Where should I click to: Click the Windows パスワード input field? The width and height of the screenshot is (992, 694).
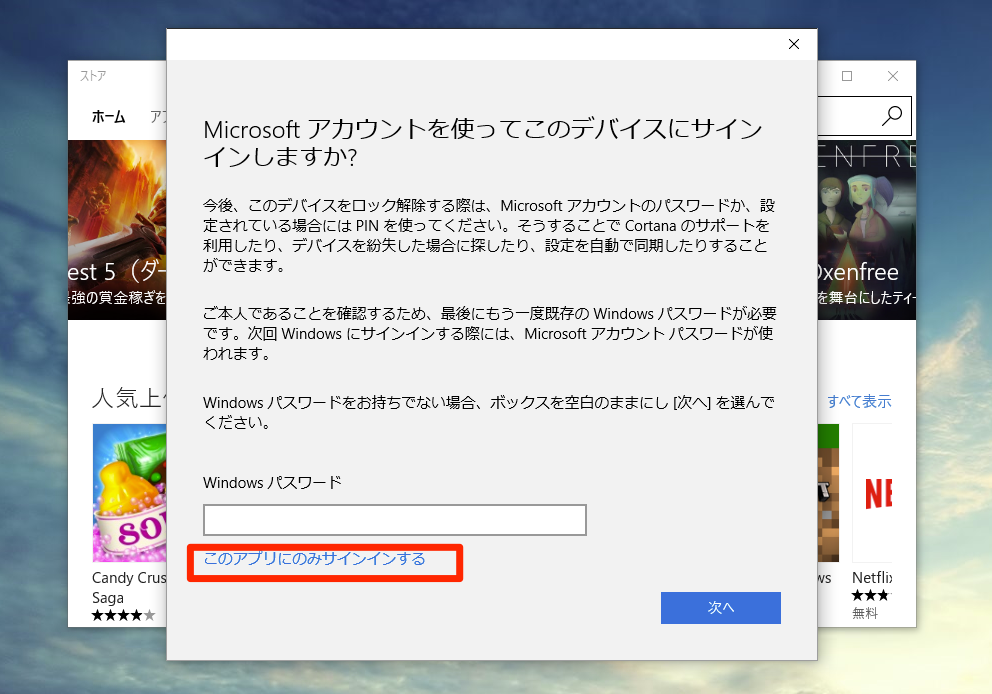(395, 520)
